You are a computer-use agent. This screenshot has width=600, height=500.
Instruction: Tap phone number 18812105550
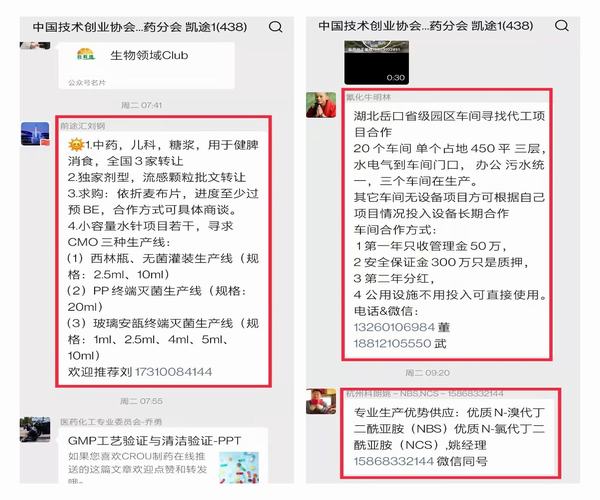pos(393,344)
